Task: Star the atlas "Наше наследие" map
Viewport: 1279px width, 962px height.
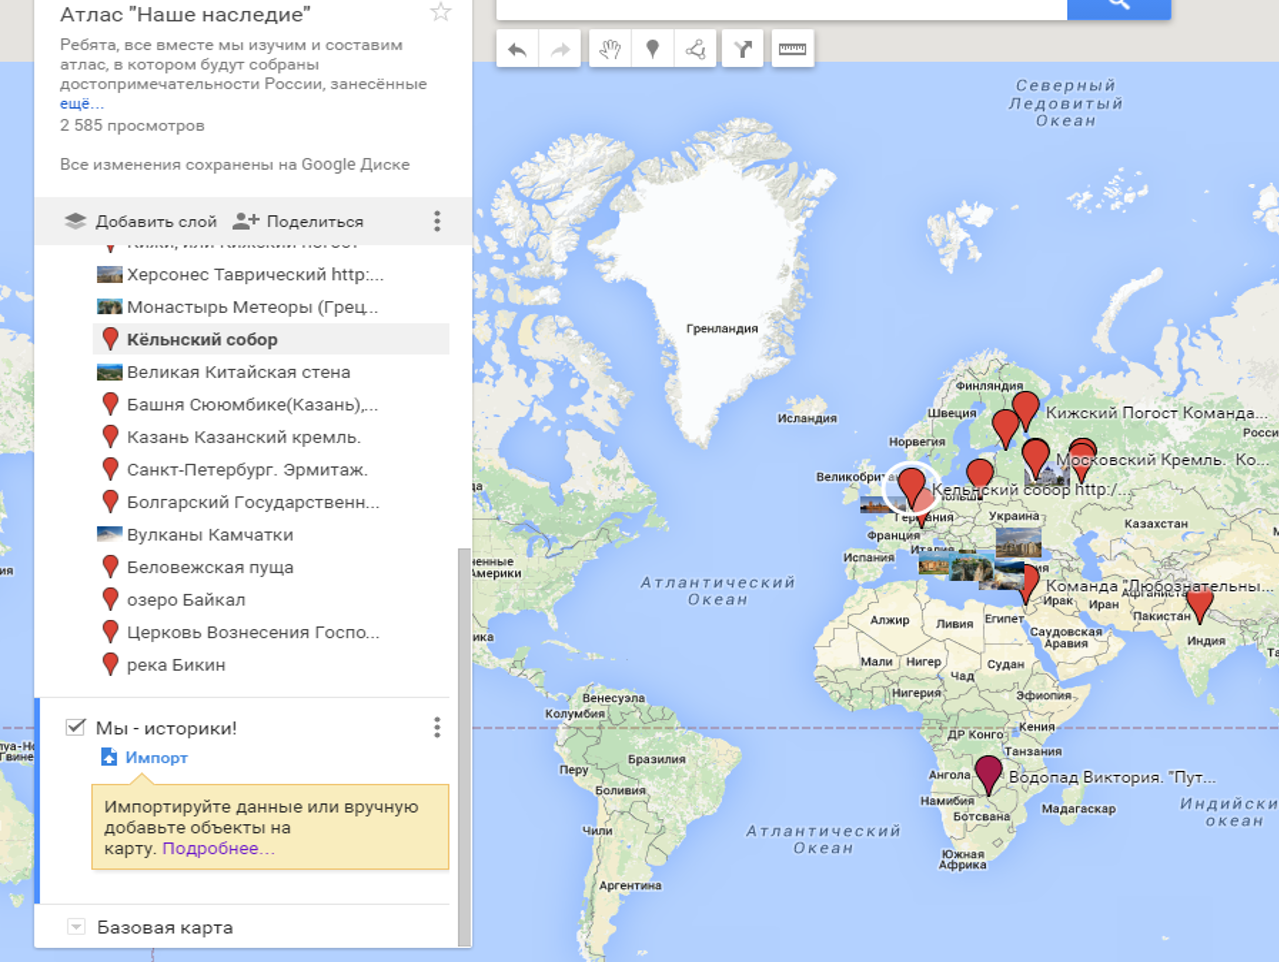Action: 440,13
